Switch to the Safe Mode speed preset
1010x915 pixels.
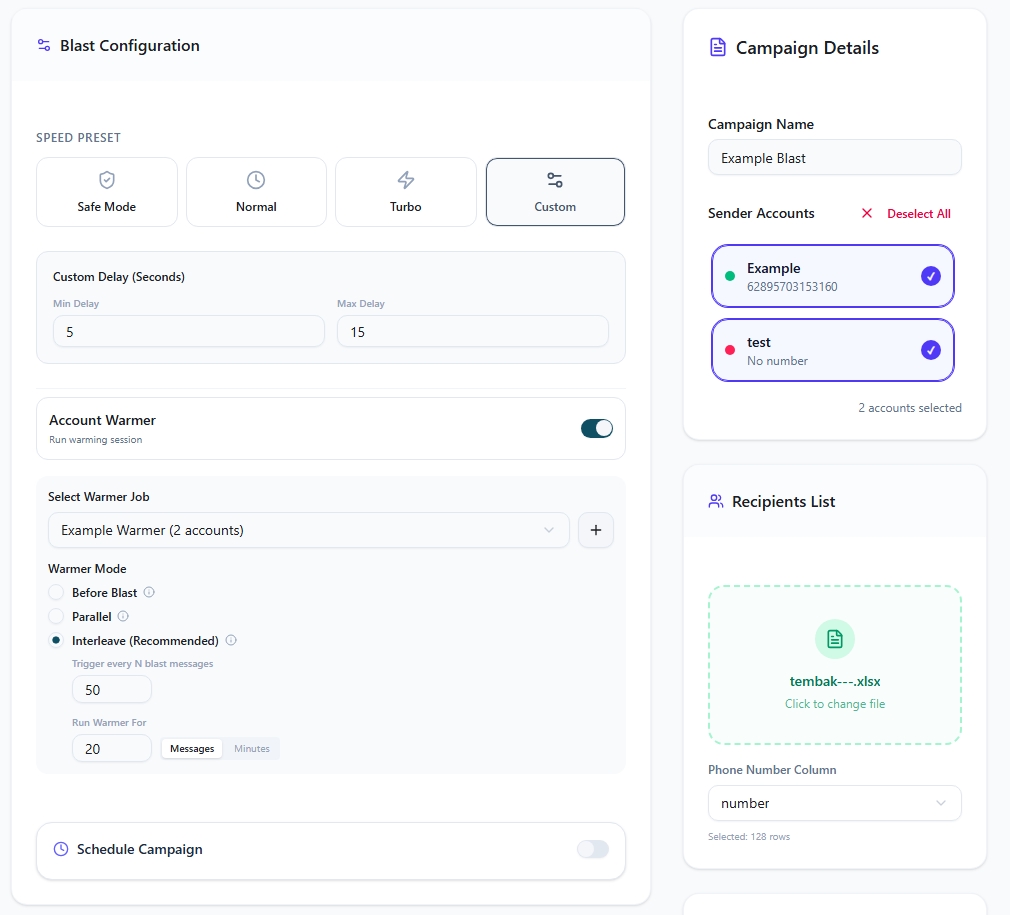pyautogui.click(x=107, y=192)
